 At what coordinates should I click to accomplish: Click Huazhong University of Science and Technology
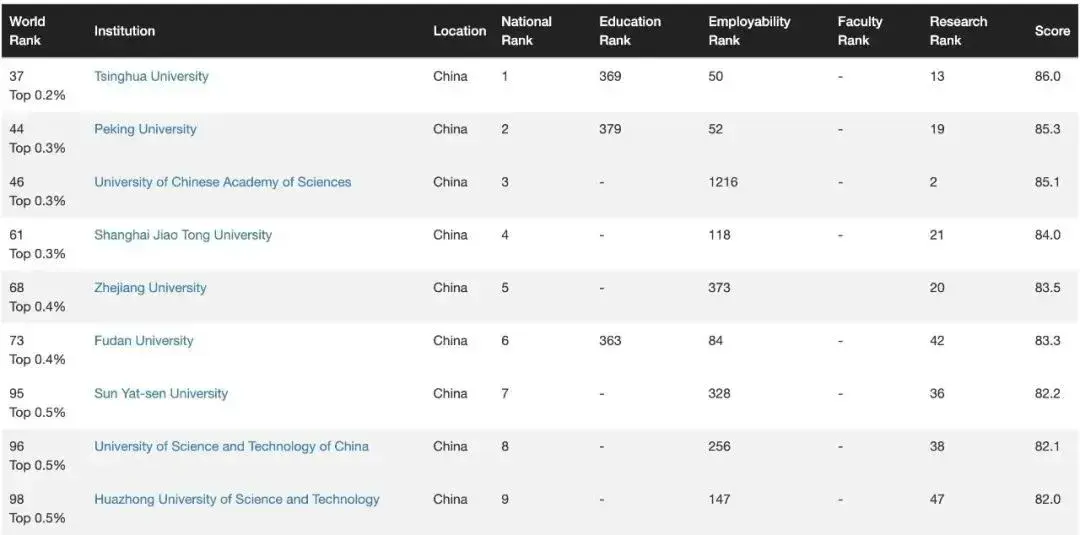pyautogui.click(x=236, y=500)
